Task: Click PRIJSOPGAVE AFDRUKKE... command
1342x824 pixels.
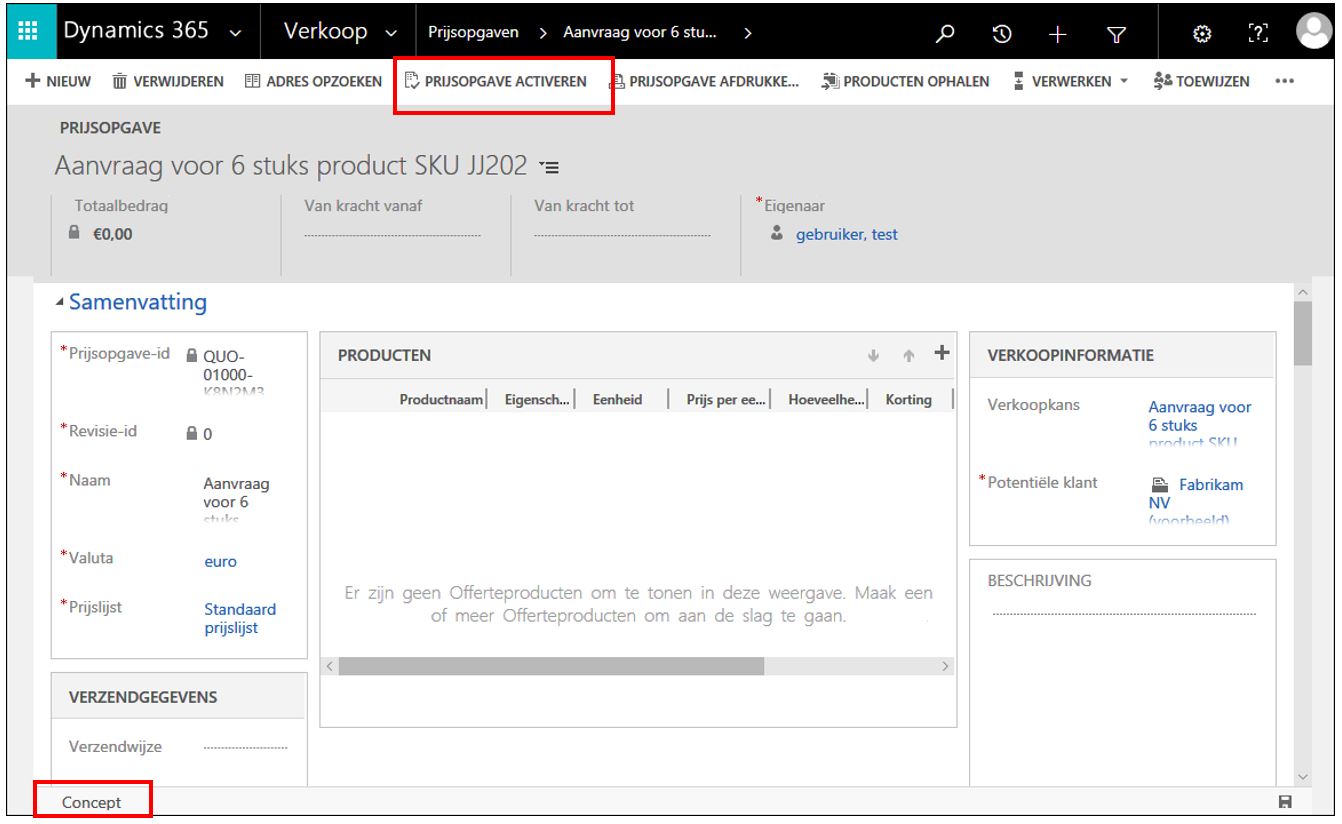Action: pos(706,81)
